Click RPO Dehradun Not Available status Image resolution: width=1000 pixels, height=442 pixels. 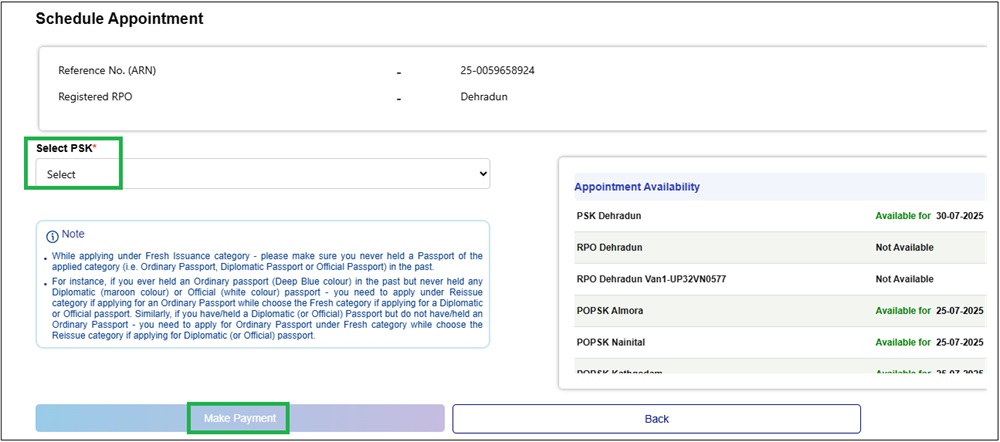click(904, 247)
